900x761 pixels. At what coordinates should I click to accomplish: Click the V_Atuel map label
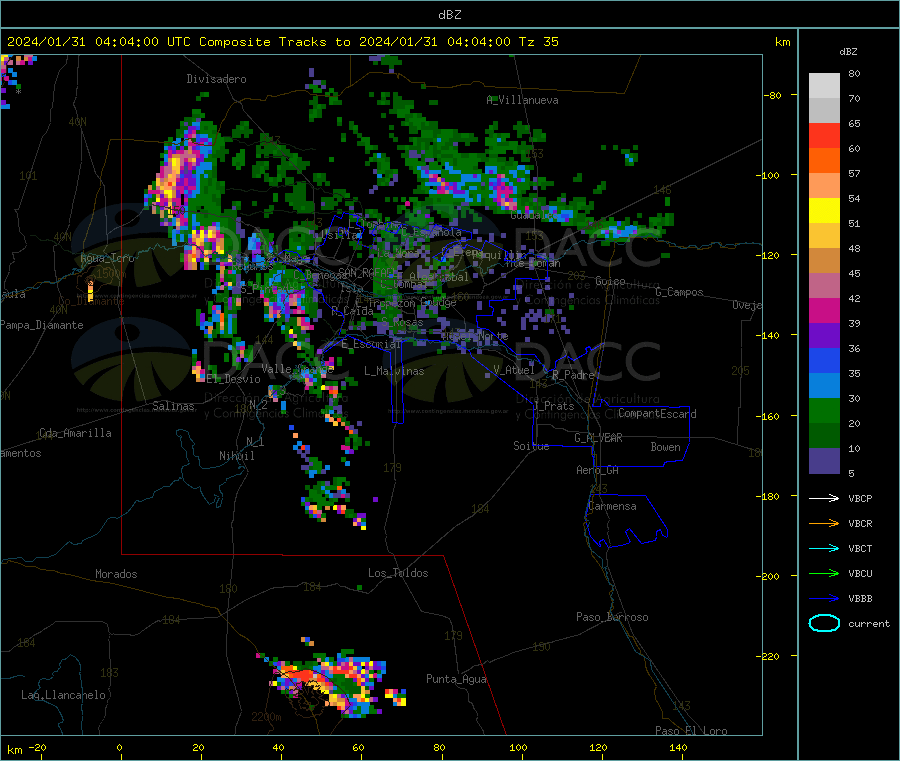(x=514, y=370)
